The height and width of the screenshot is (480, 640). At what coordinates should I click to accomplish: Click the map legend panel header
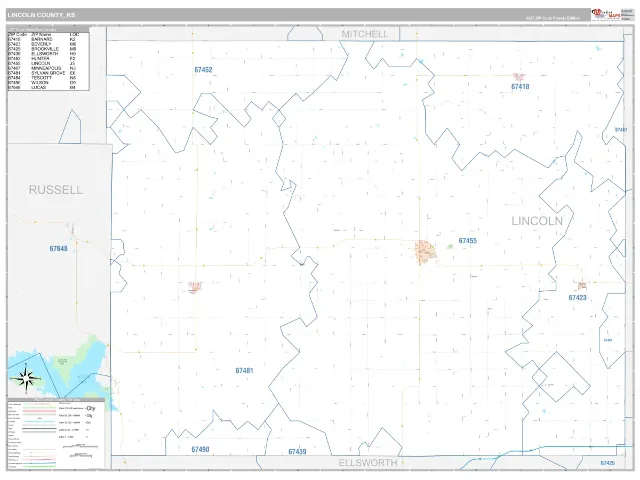tap(56, 400)
